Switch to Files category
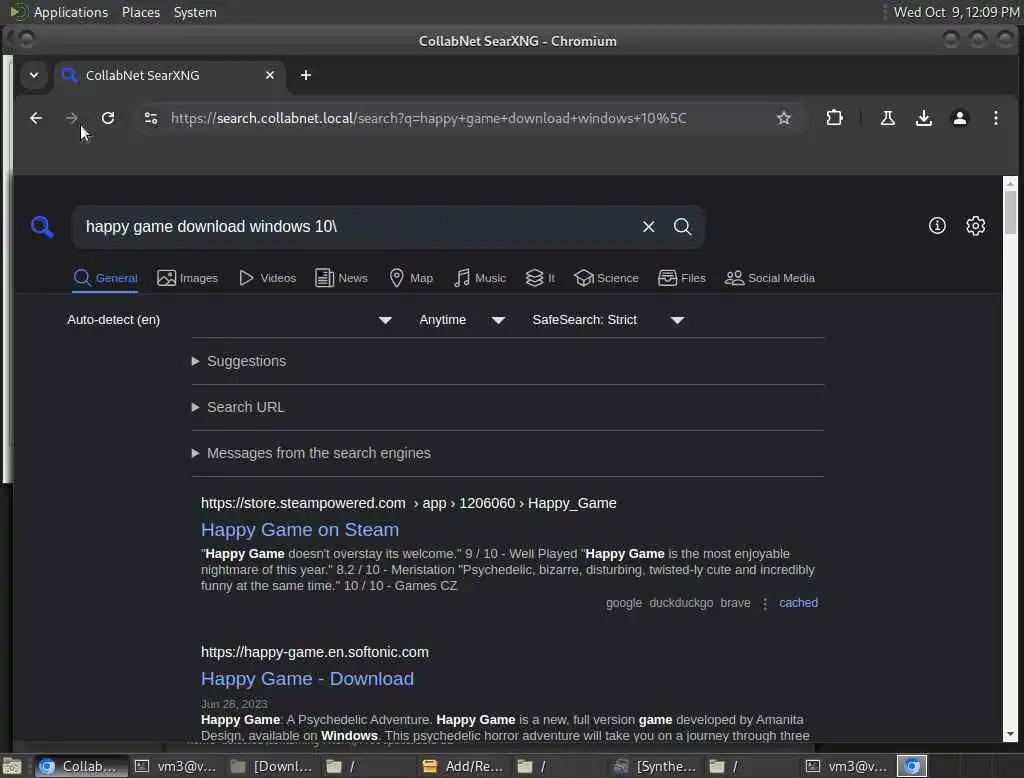 [x=682, y=278]
